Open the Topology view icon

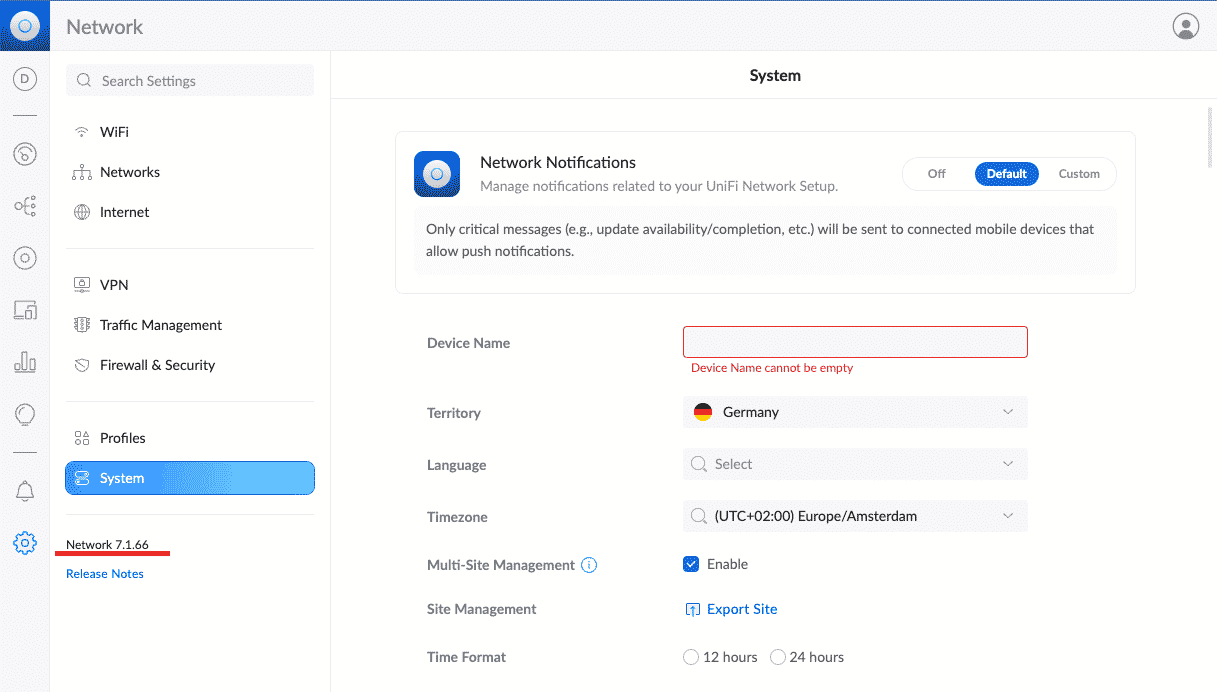tap(24, 206)
